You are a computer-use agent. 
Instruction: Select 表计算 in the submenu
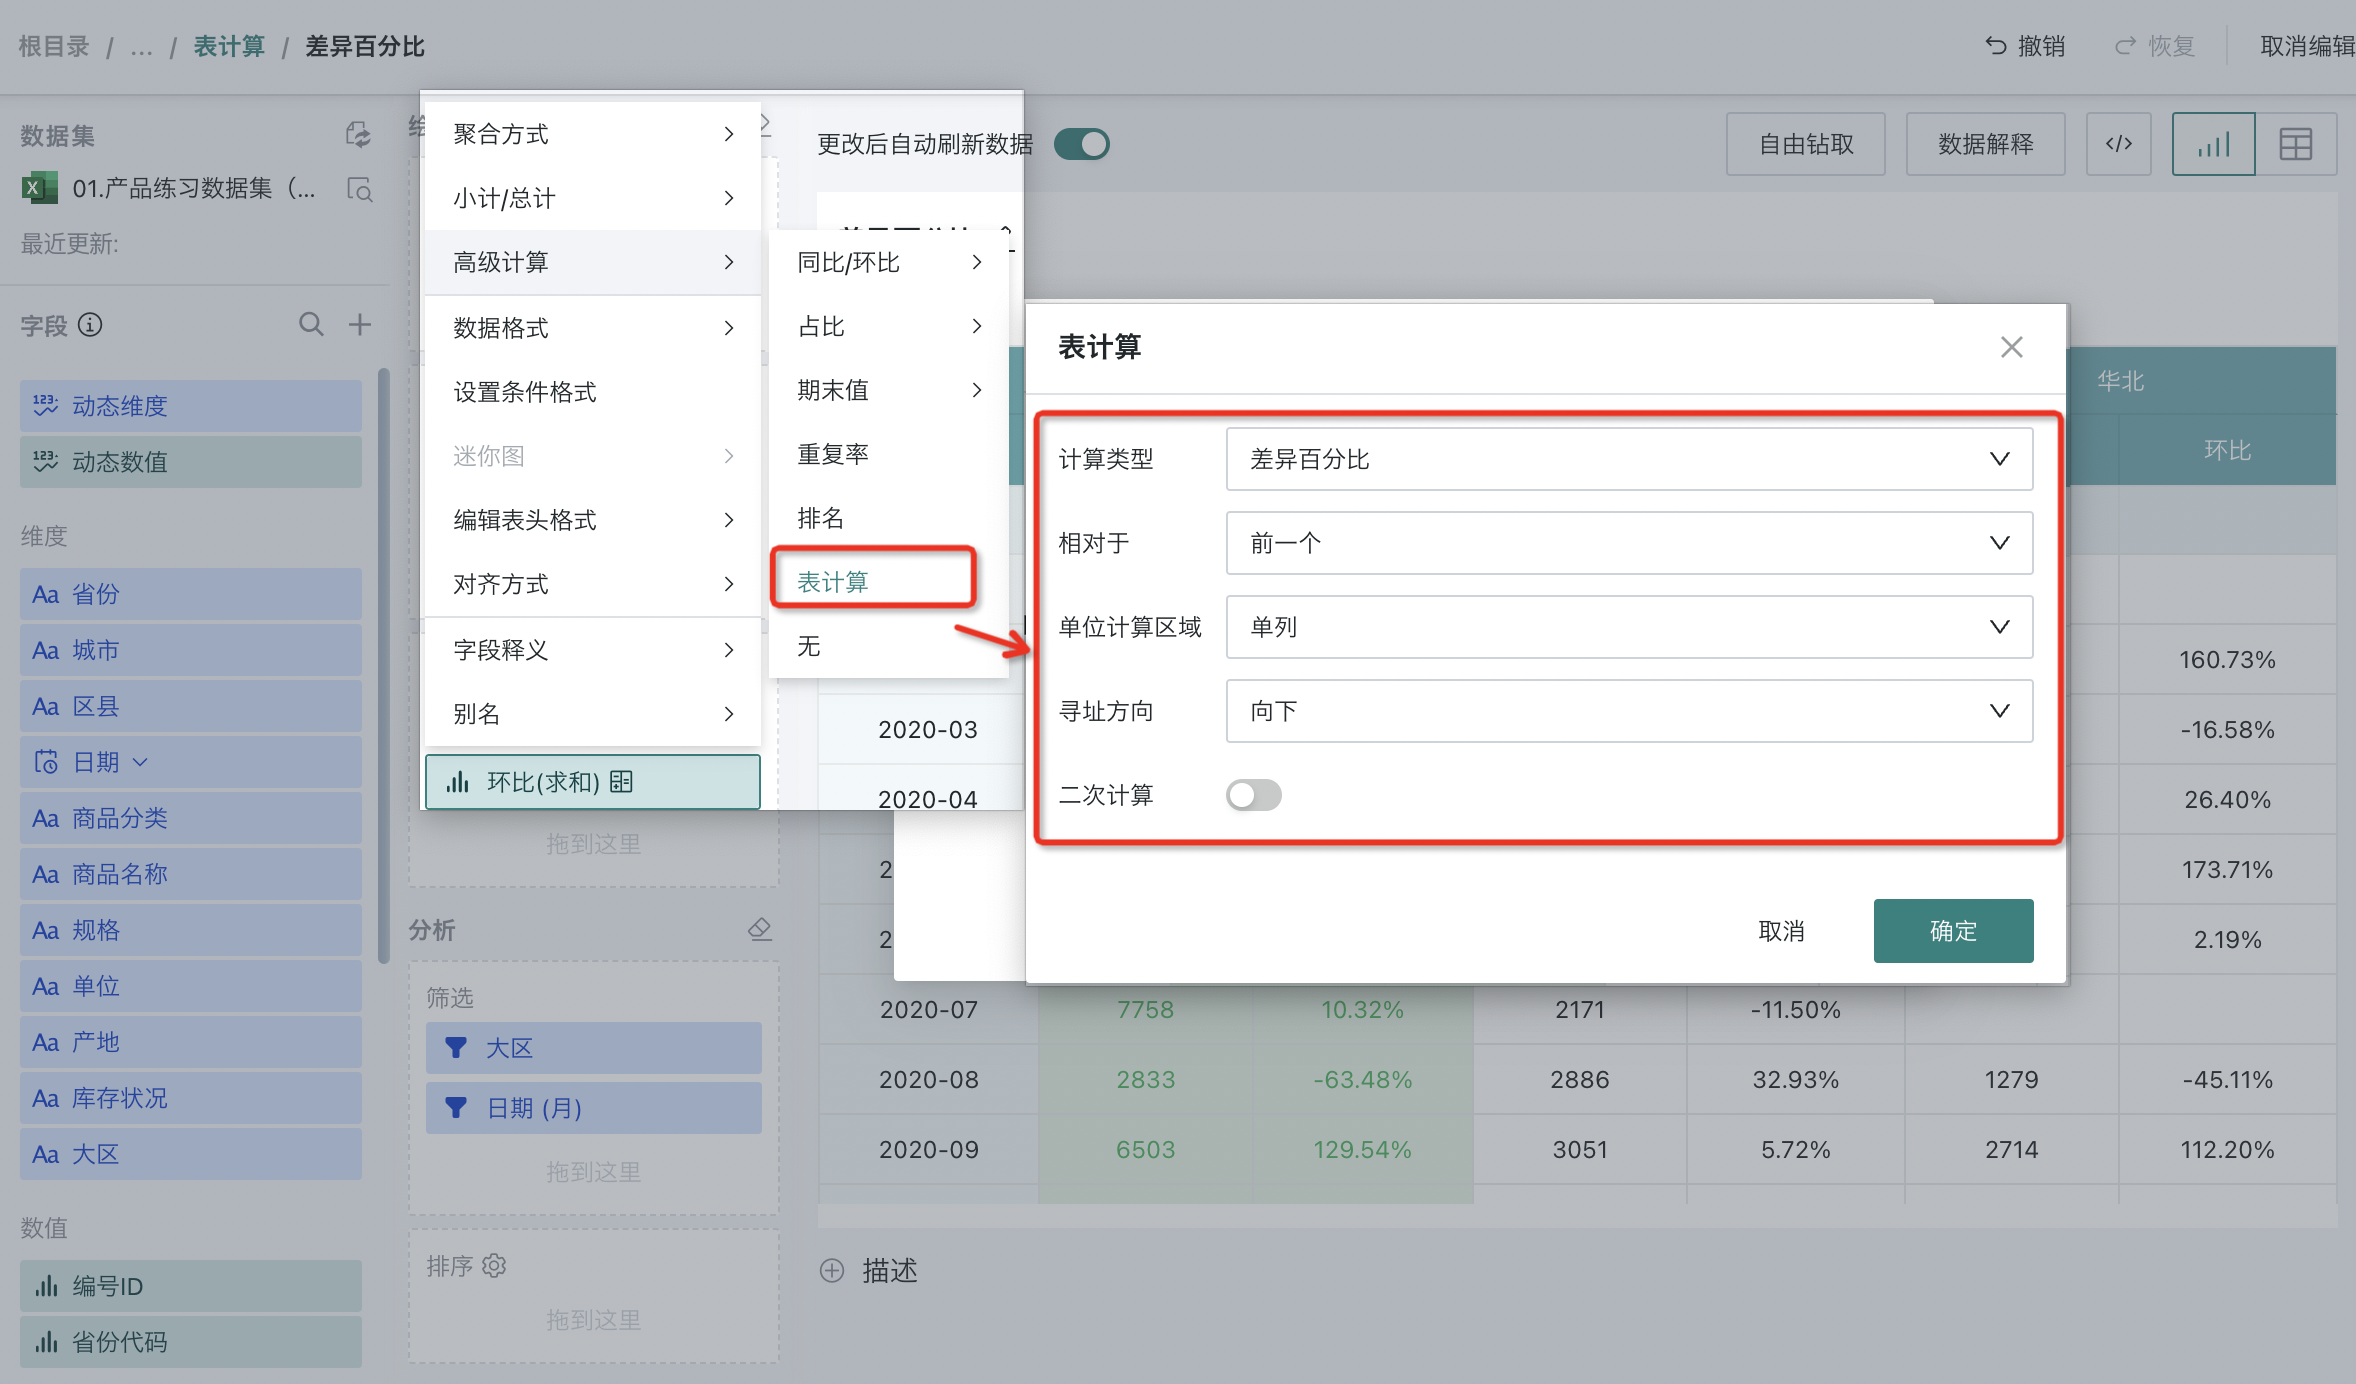click(833, 581)
